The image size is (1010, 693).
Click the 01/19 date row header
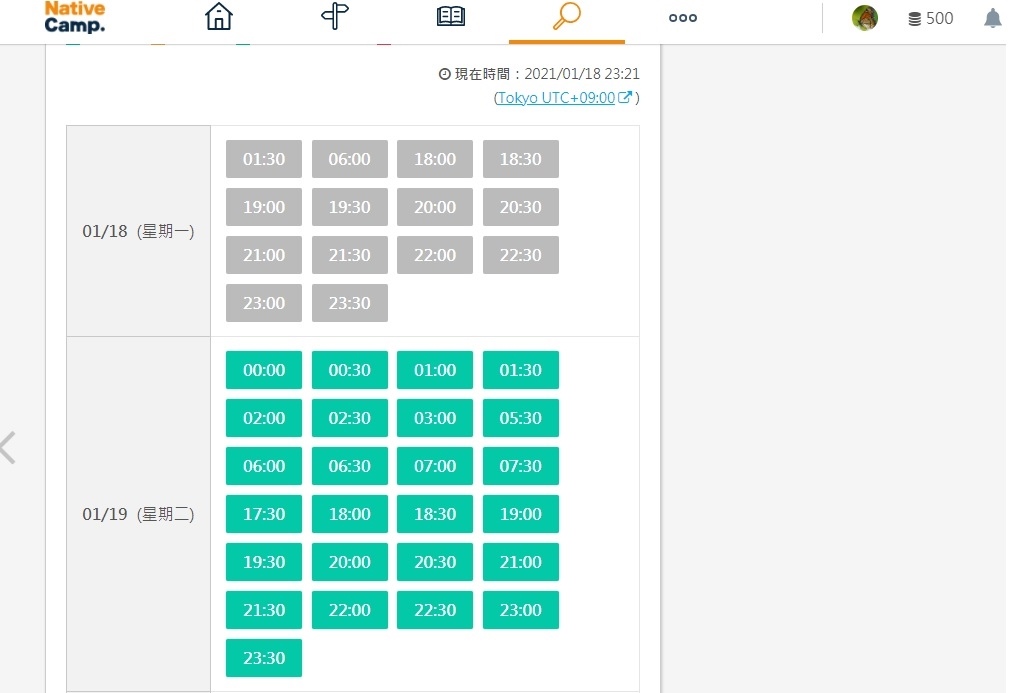pos(138,514)
